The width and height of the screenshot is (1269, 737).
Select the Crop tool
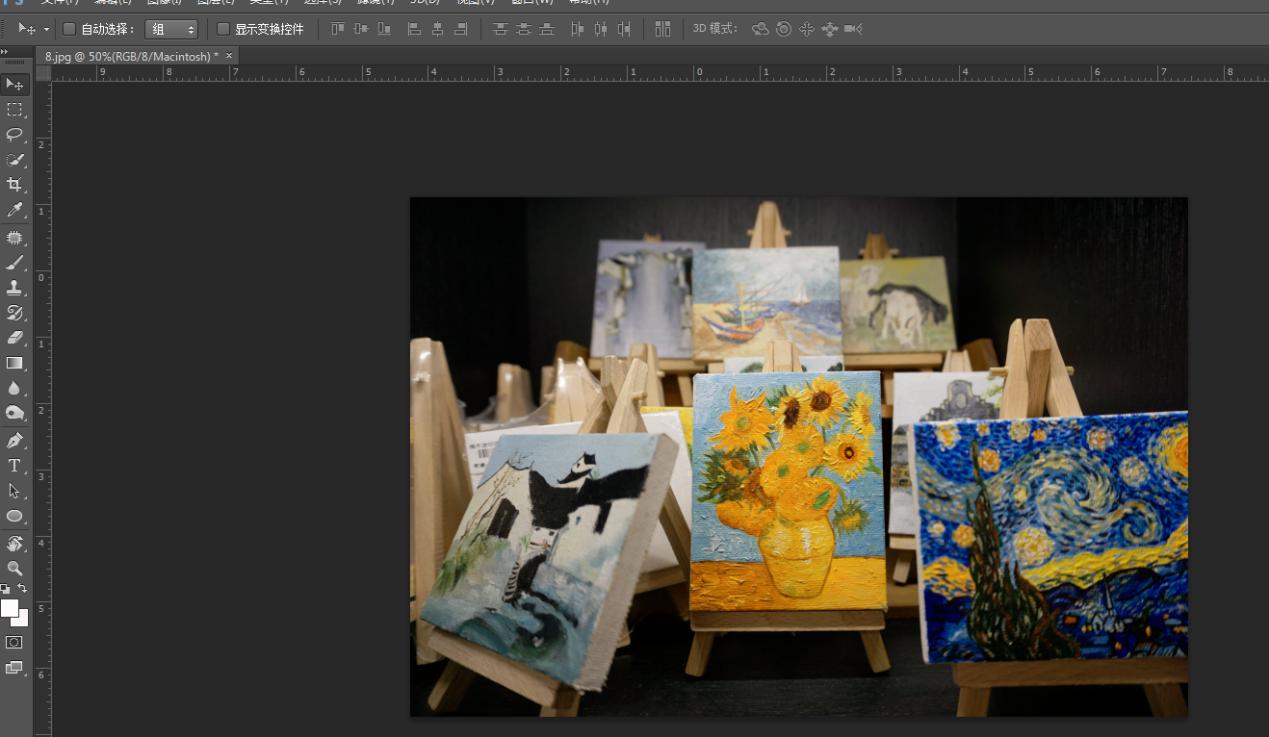pos(14,185)
